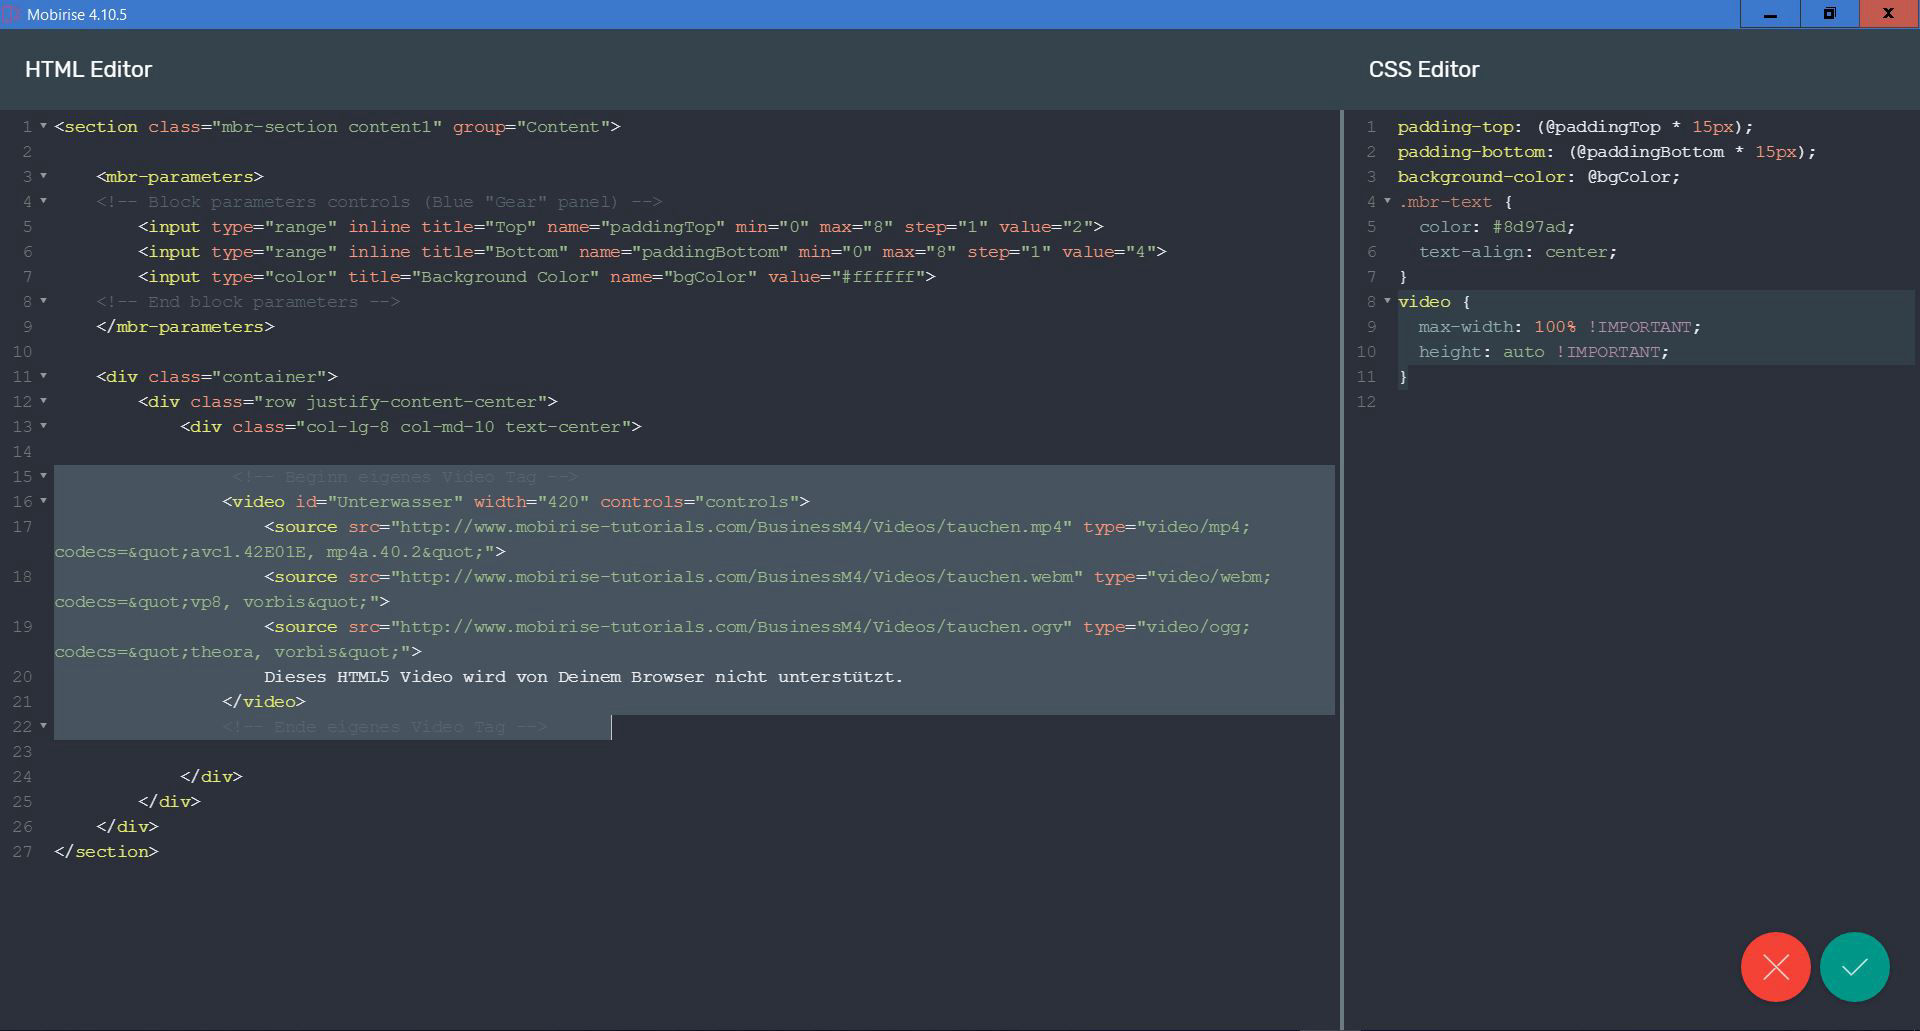Click the red cancel X button
Image resolution: width=1920 pixels, height=1031 pixels.
(x=1775, y=967)
